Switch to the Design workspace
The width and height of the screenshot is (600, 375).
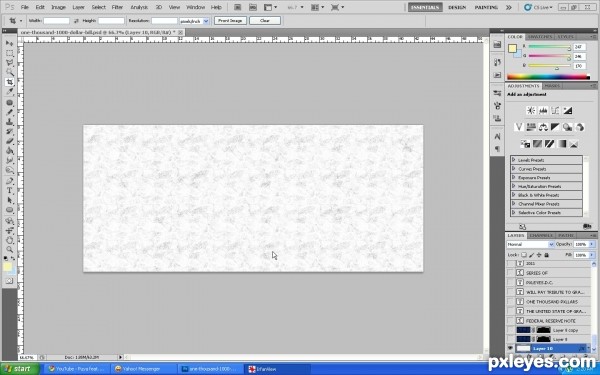[457, 7]
